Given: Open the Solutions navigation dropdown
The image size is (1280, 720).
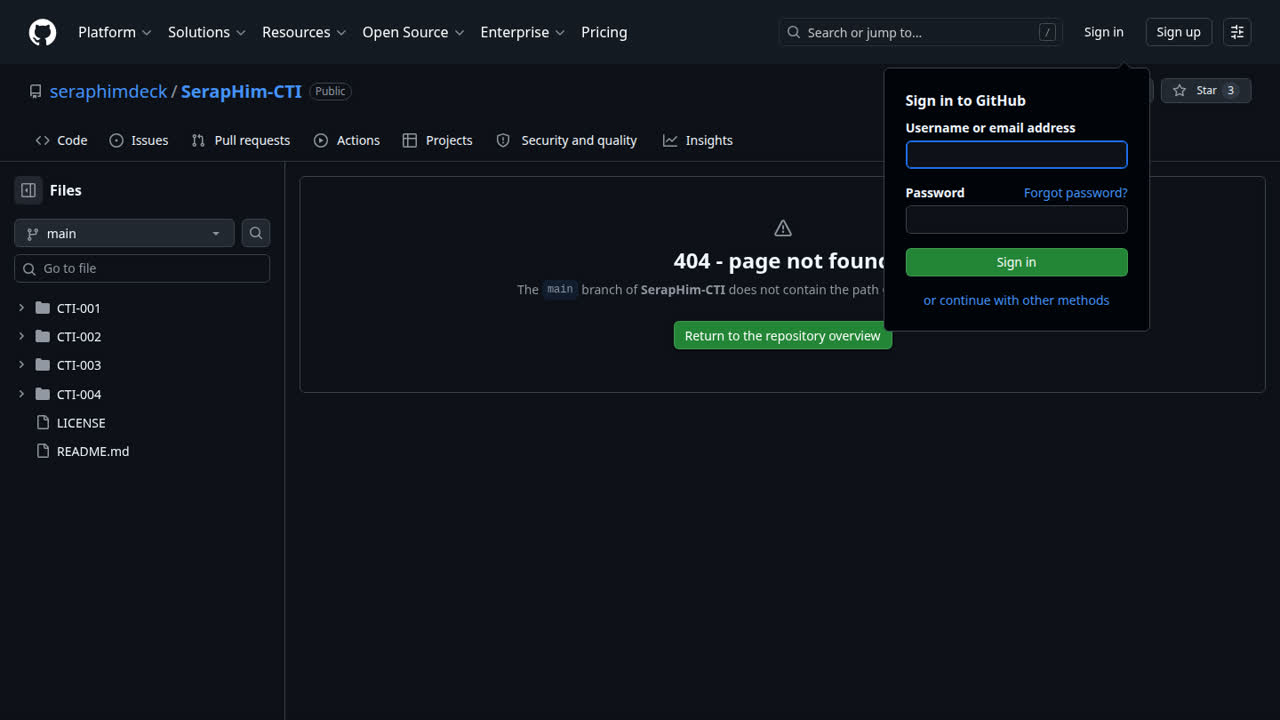Looking at the screenshot, I should pos(207,32).
